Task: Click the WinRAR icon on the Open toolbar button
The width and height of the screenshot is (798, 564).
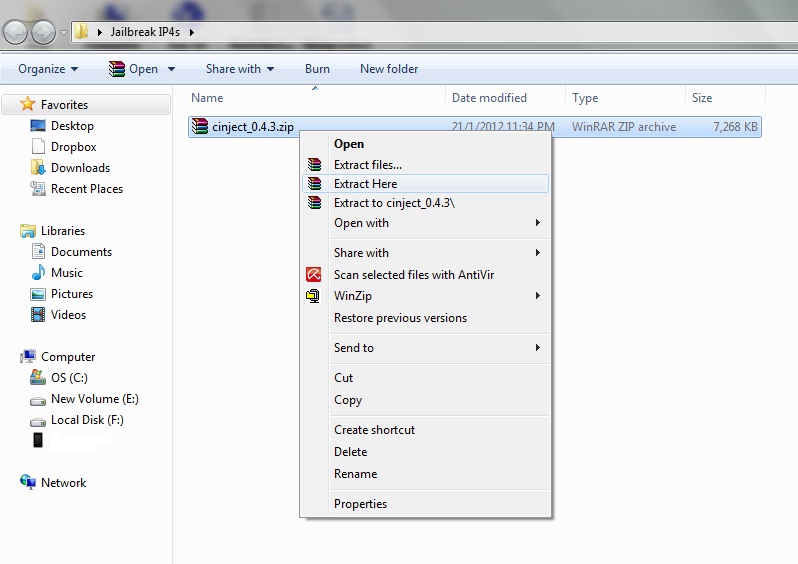Action: (x=117, y=69)
